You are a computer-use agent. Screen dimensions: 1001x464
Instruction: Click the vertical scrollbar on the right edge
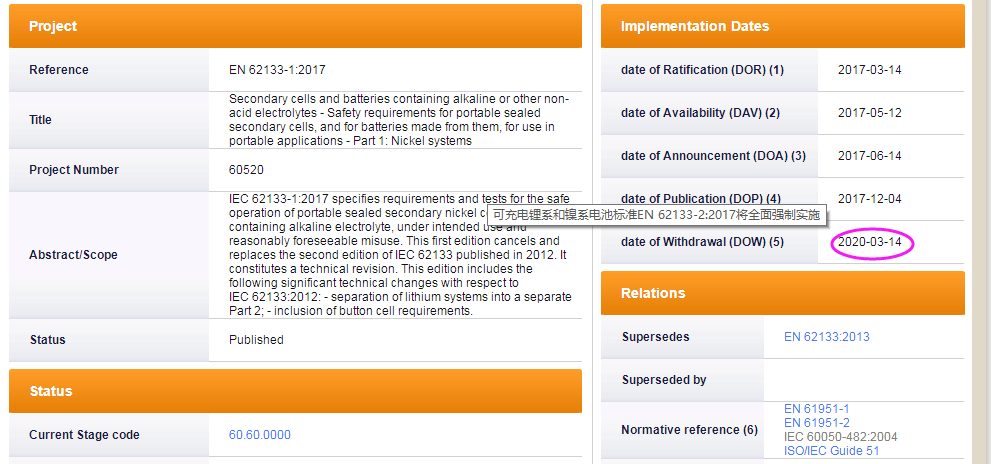coord(981,230)
